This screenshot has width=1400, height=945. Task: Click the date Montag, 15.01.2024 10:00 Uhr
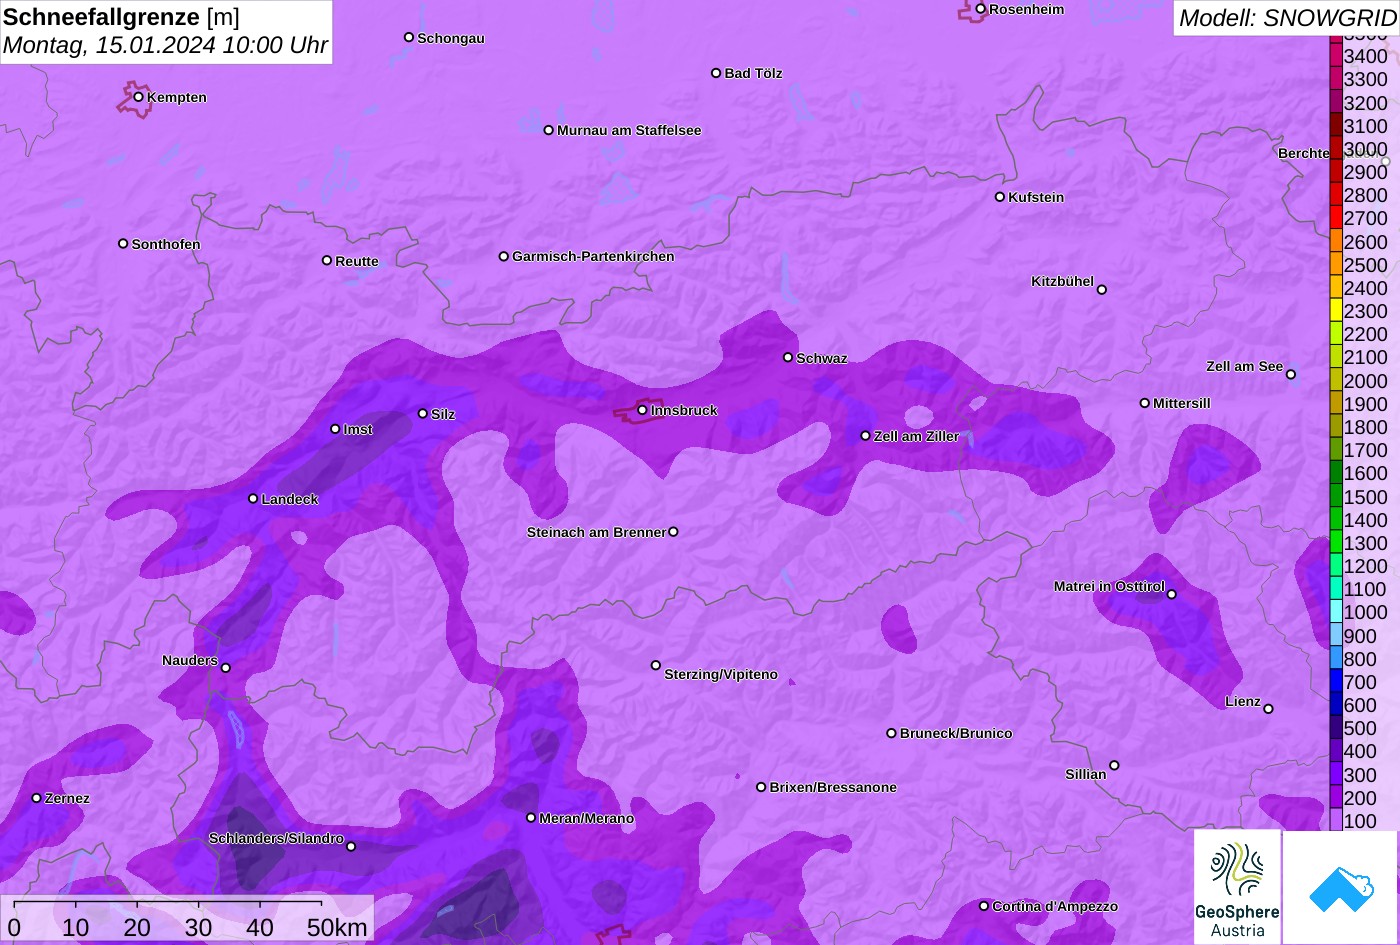165,45
